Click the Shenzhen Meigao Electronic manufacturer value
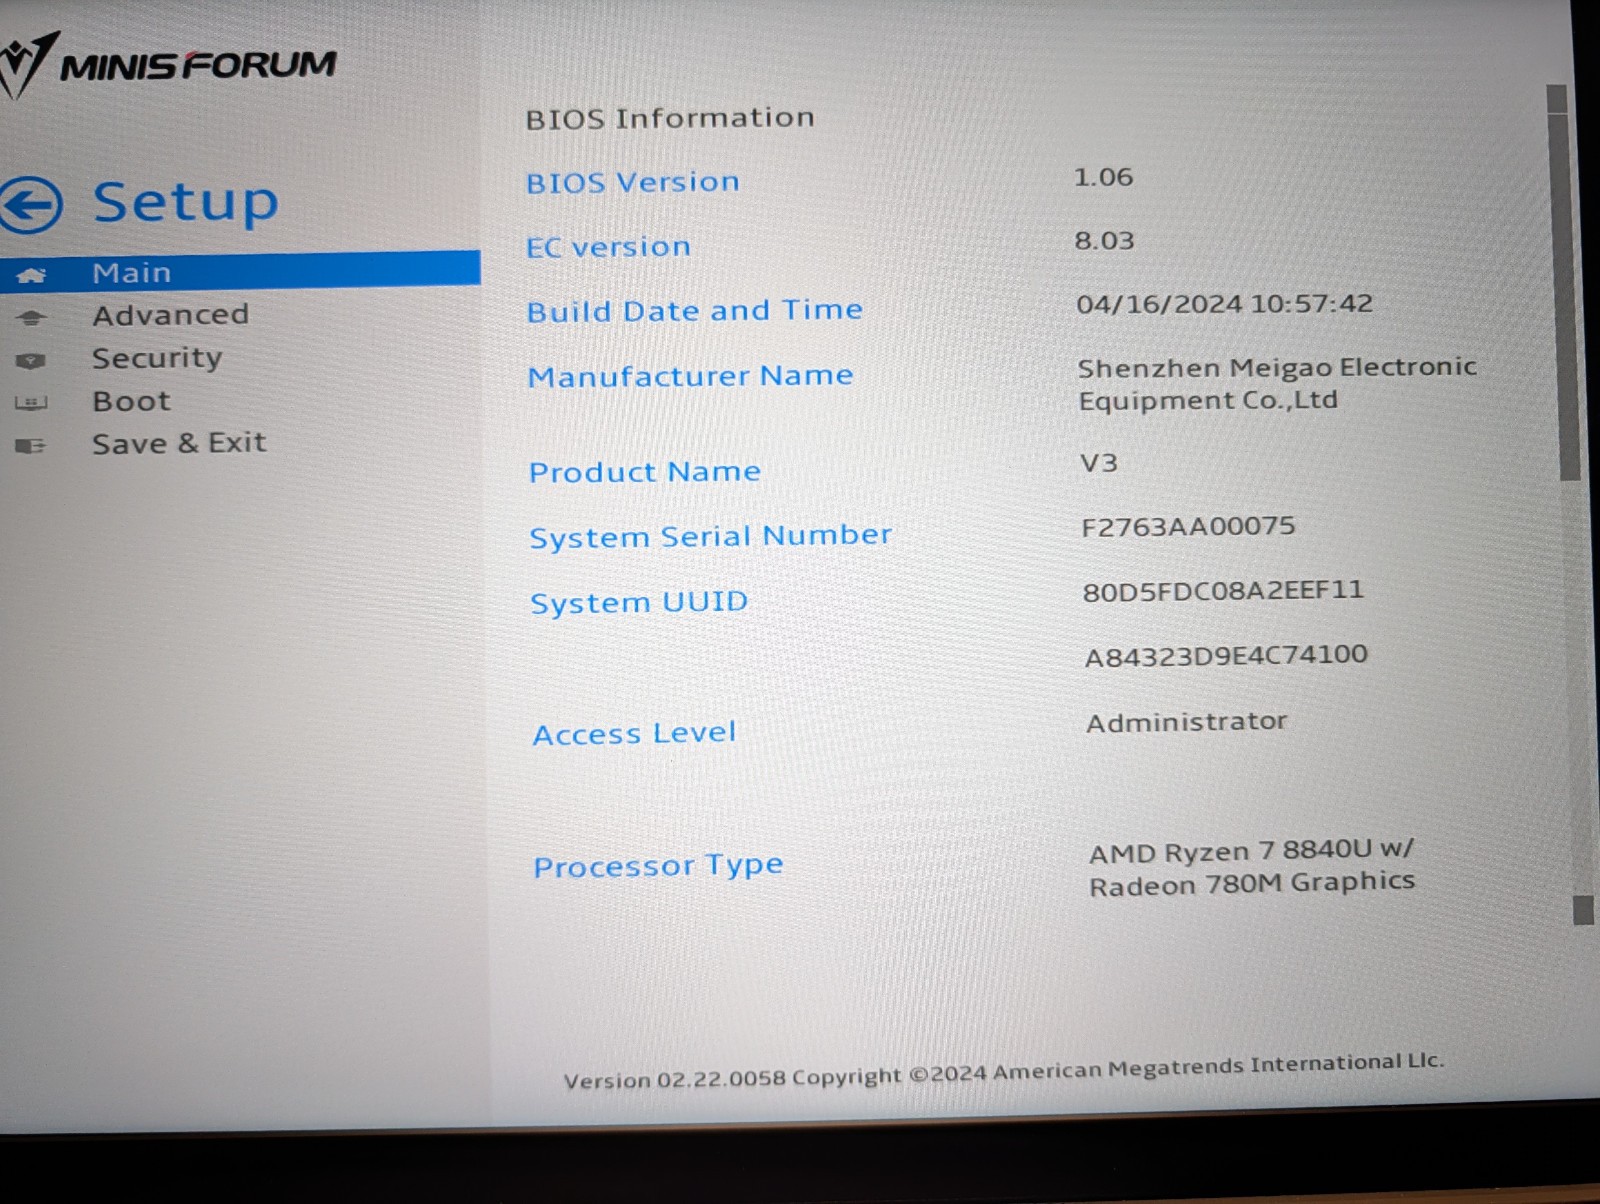This screenshot has width=1600, height=1204. coord(1277,384)
